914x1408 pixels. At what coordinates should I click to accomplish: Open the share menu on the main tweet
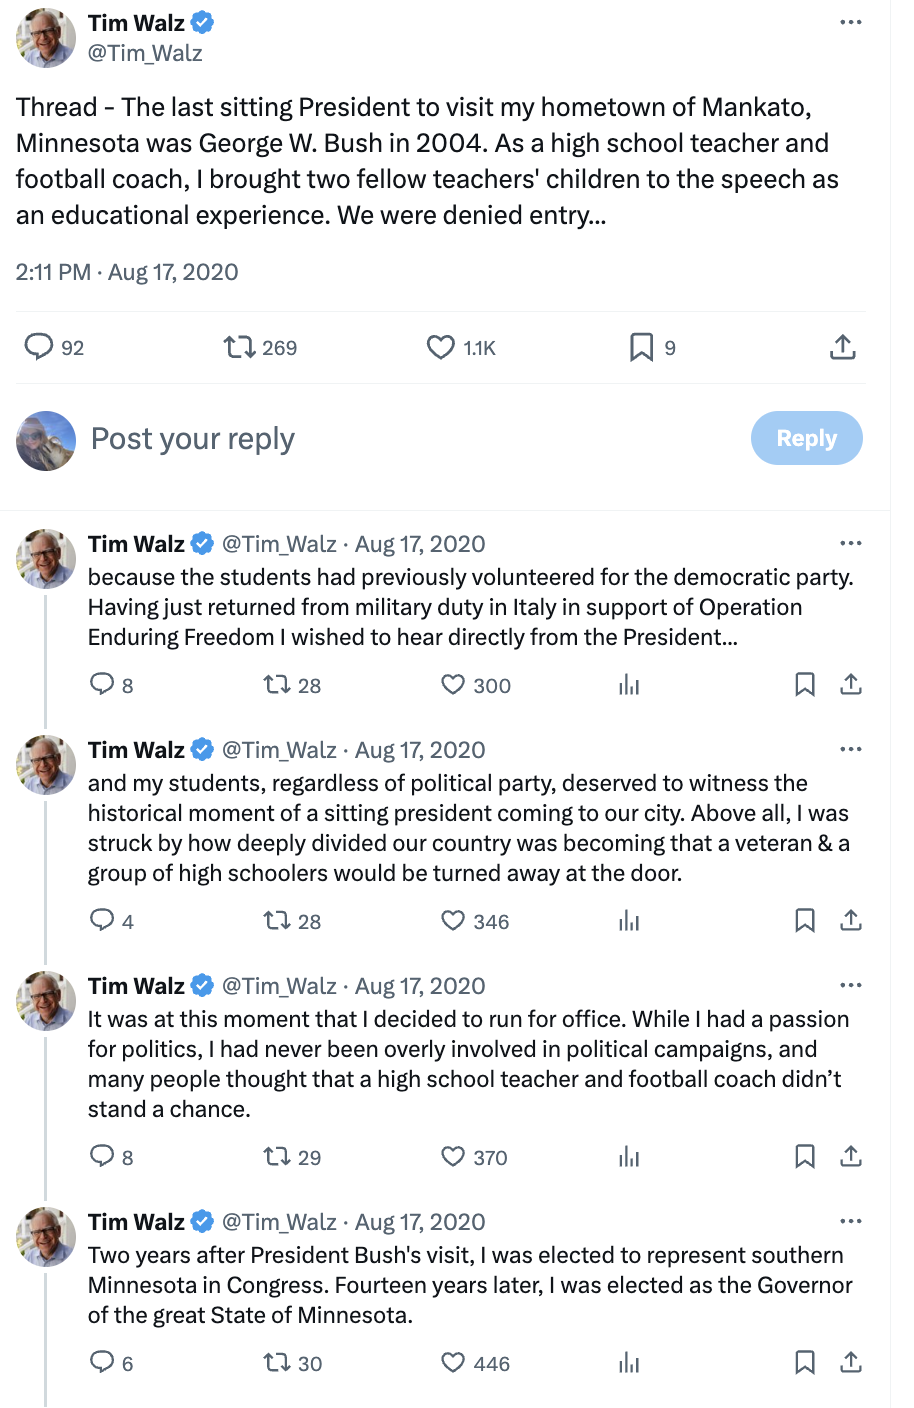[x=842, y=346]
